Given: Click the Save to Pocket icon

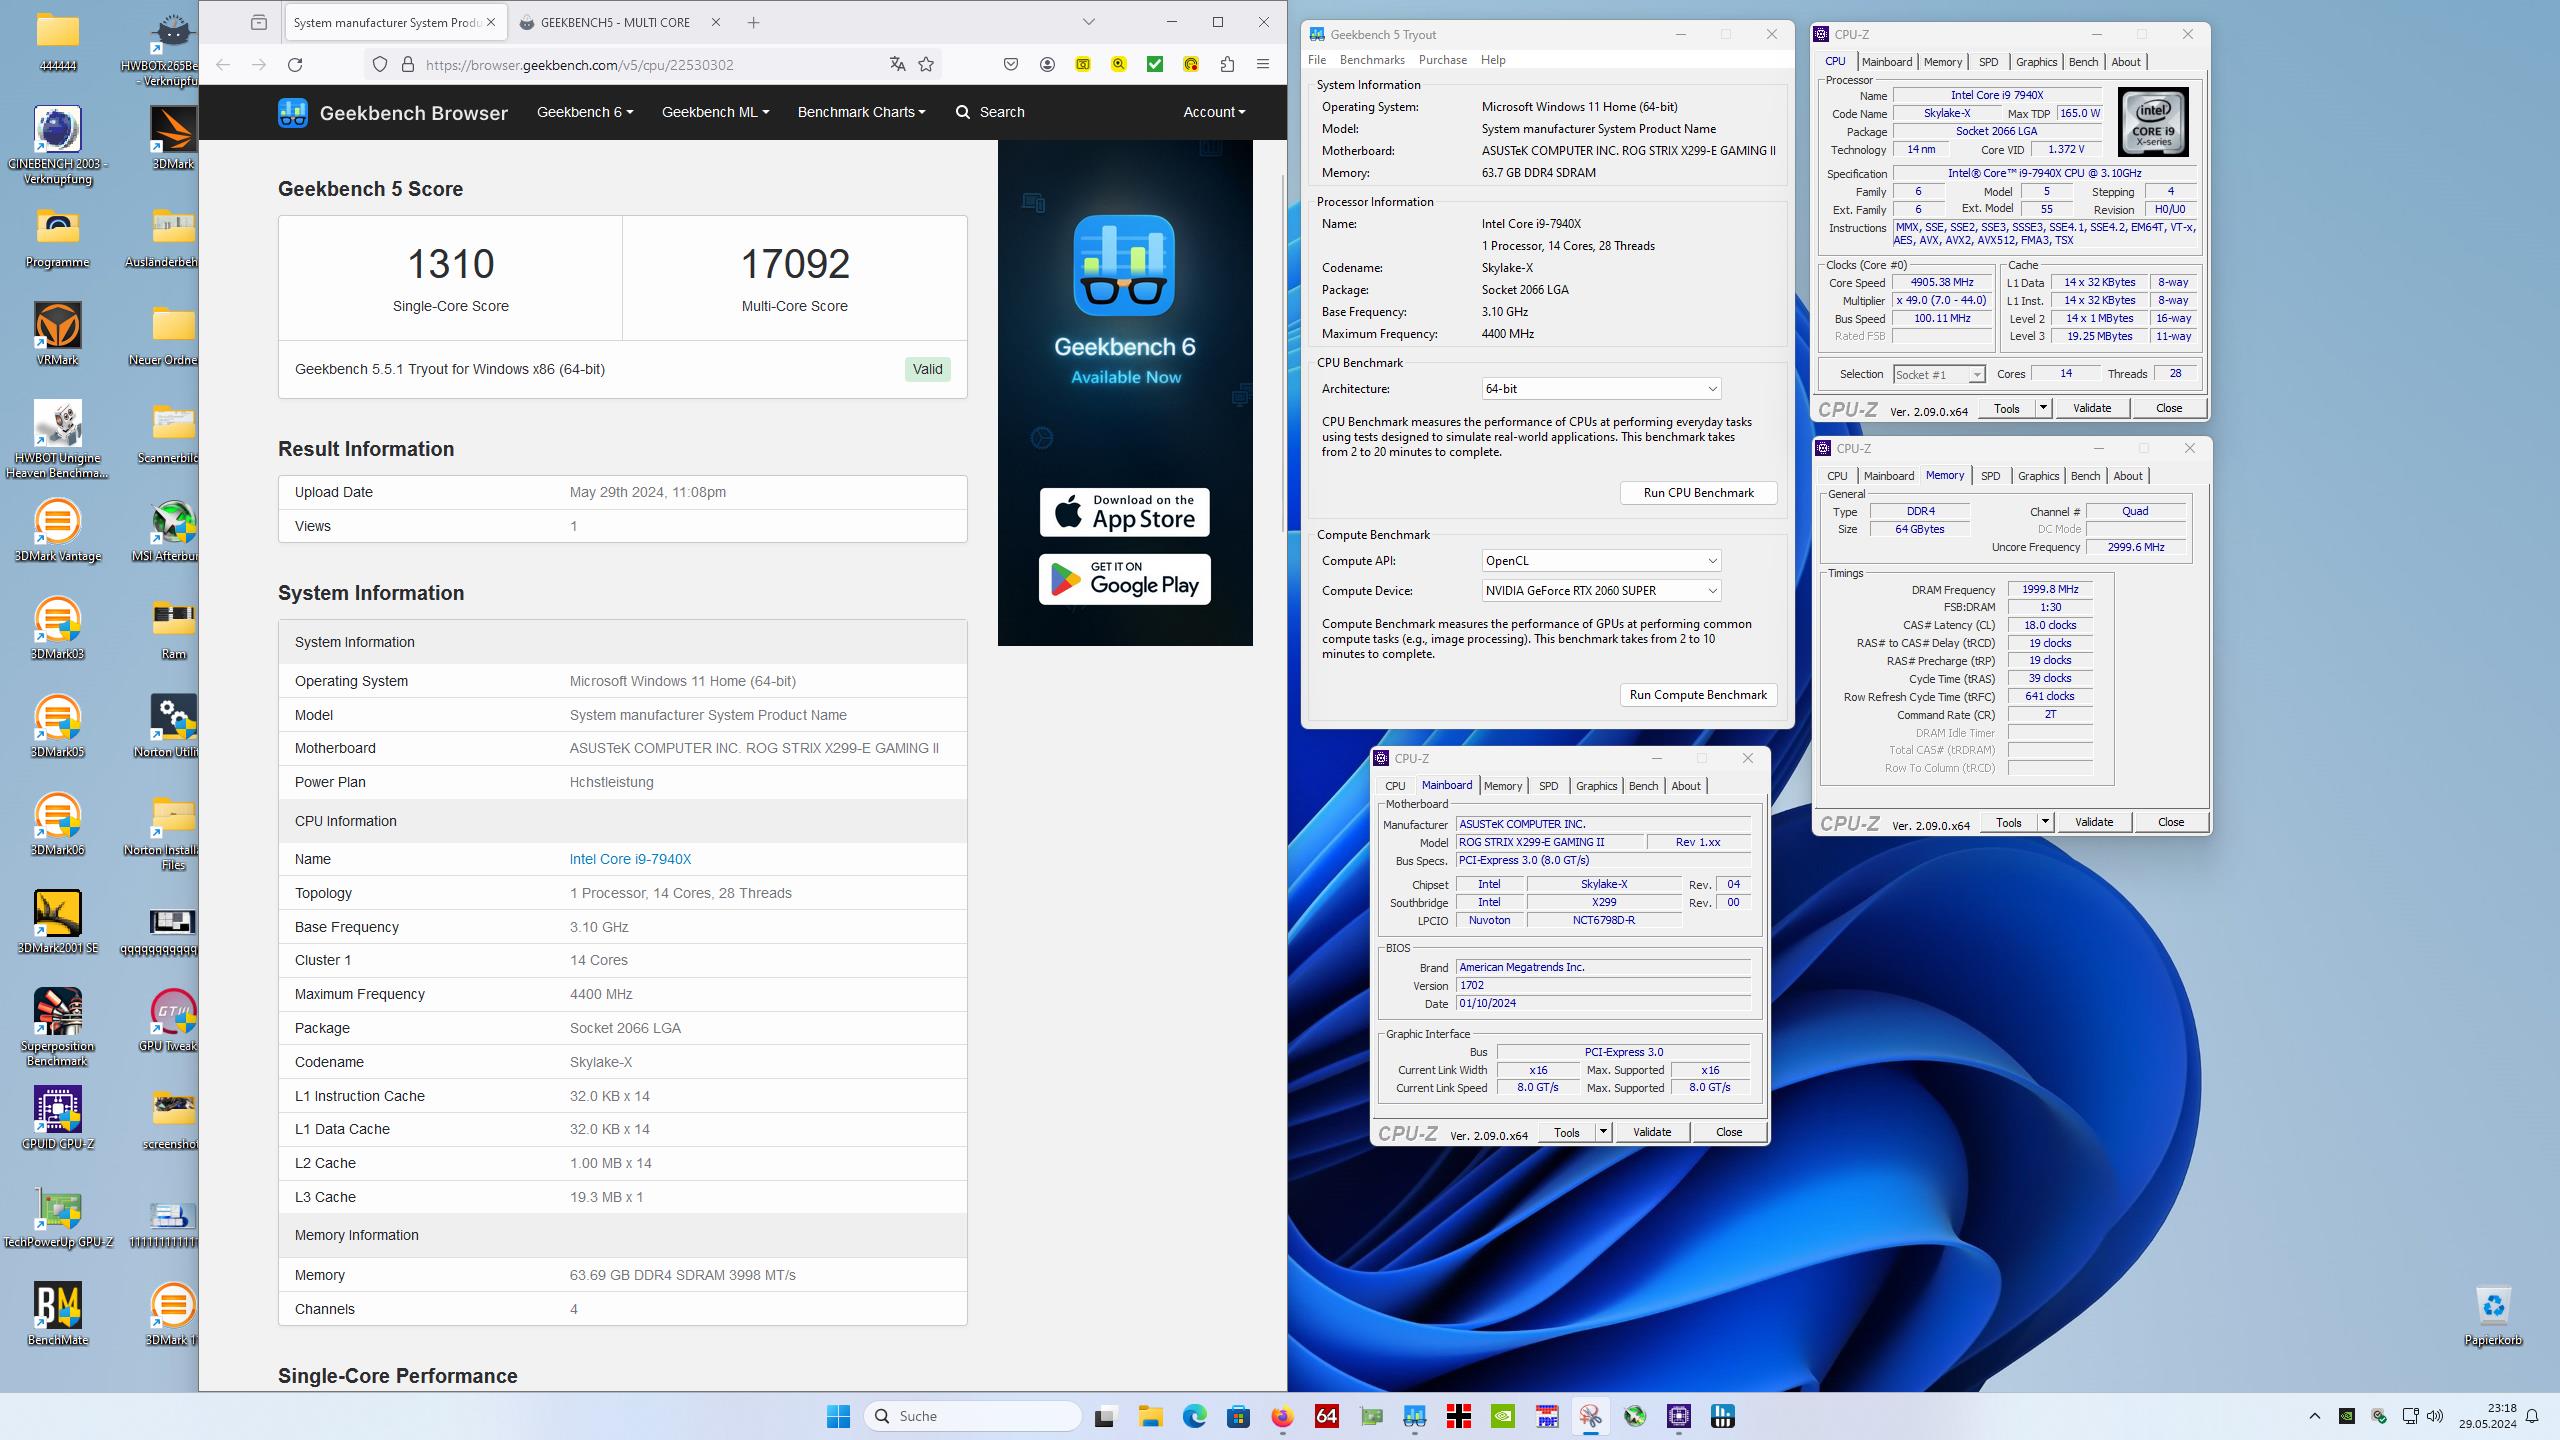Looking at the screenshot, I should (1011, 65).
